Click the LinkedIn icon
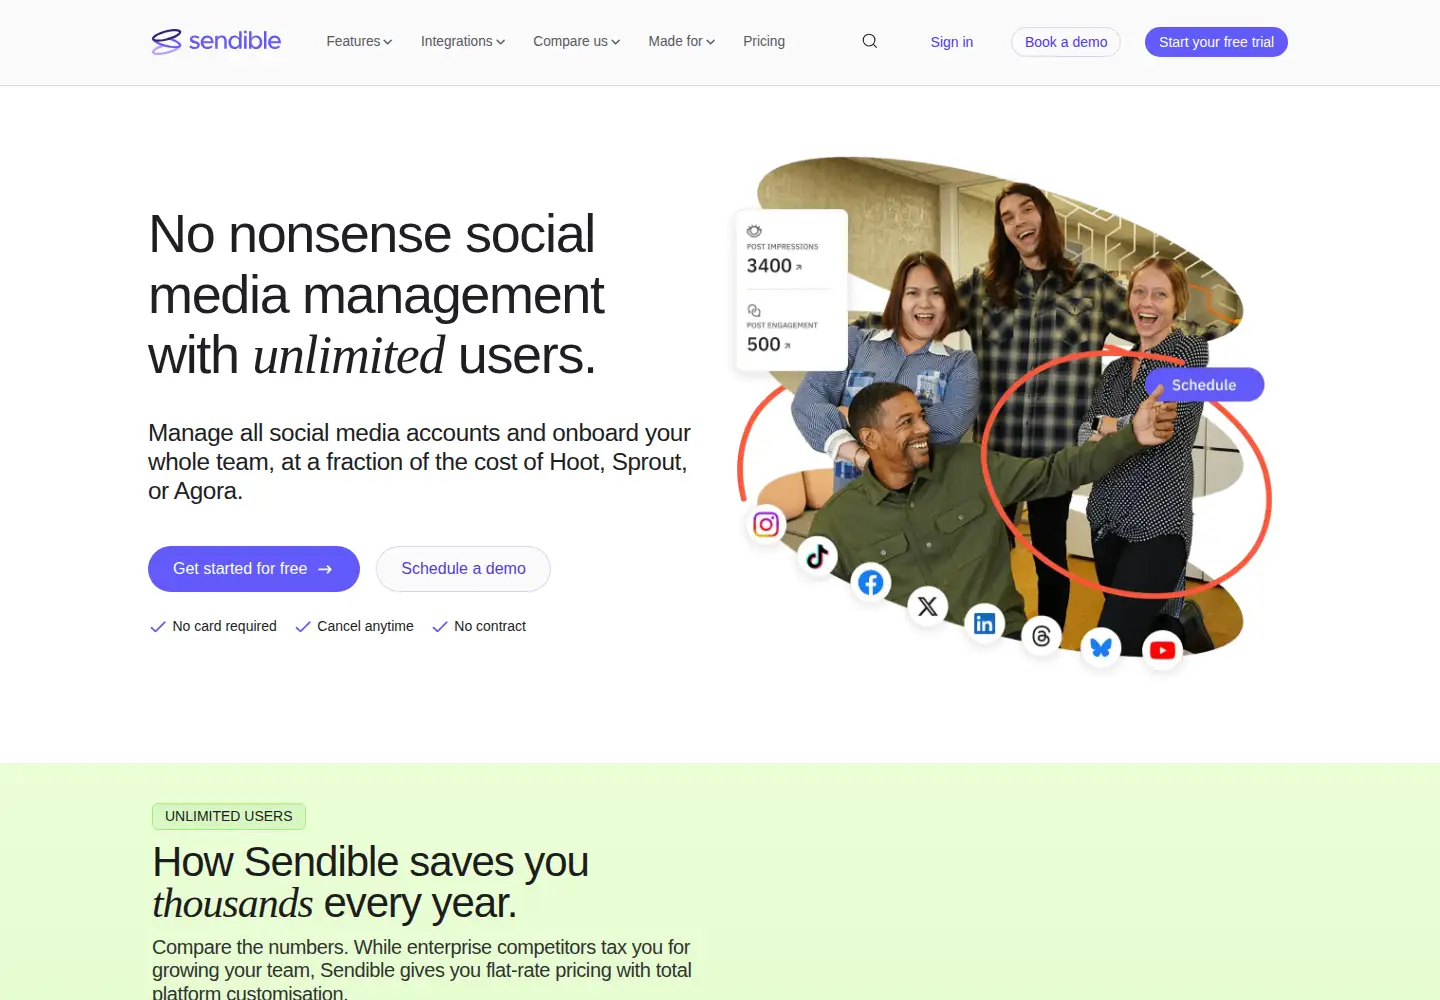1440x1000 pixels. coord(985,623)
